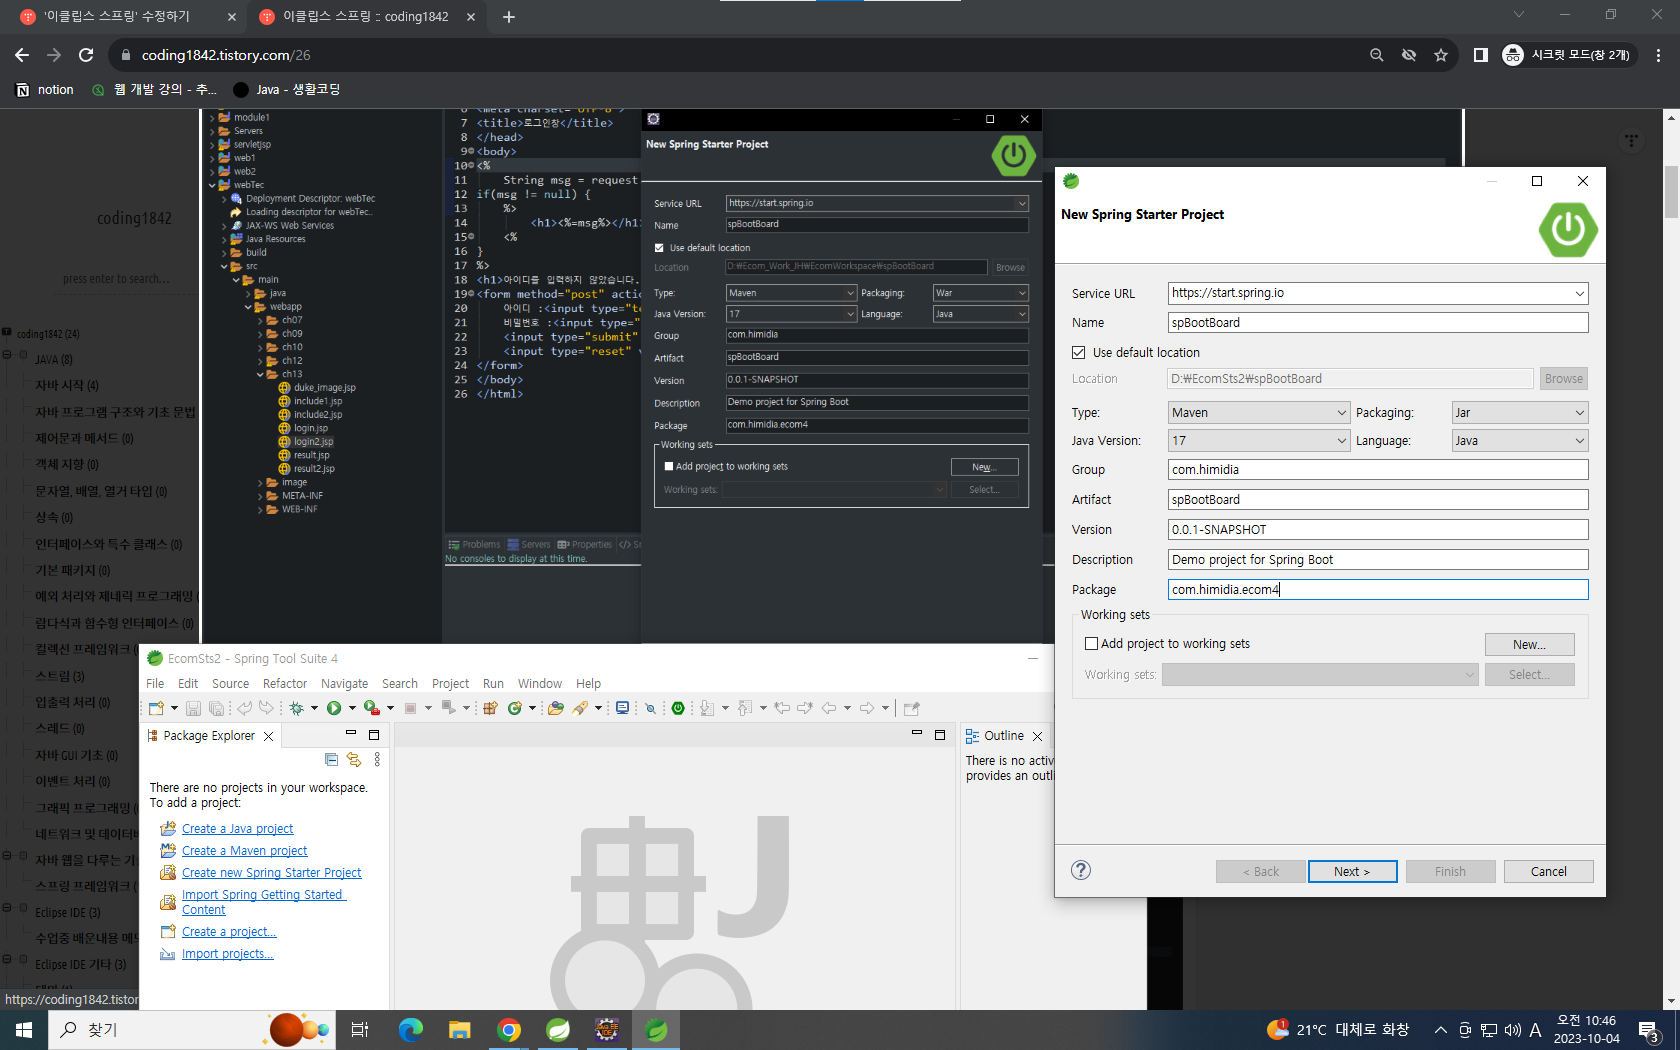The height and width of the screenshot is (1050, 1680).
Task: Click the help question mark icon in dialog
Action: 1081,870
